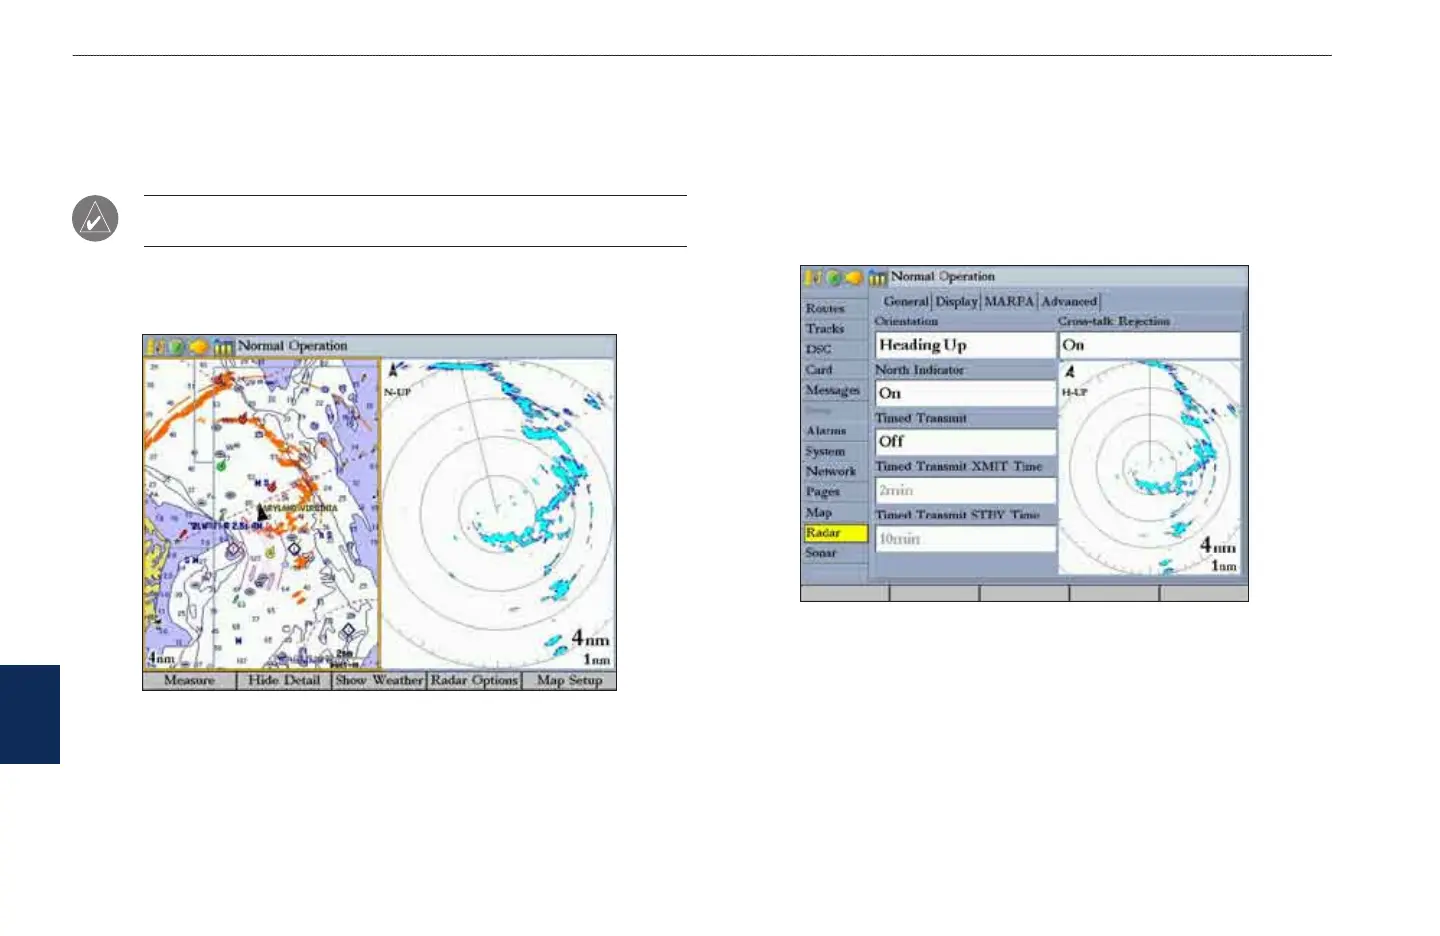Image resolution: width=1440 pixels, height=936 pixels.
Task: Click the center of the left radar rings
Action: [498, 514]
